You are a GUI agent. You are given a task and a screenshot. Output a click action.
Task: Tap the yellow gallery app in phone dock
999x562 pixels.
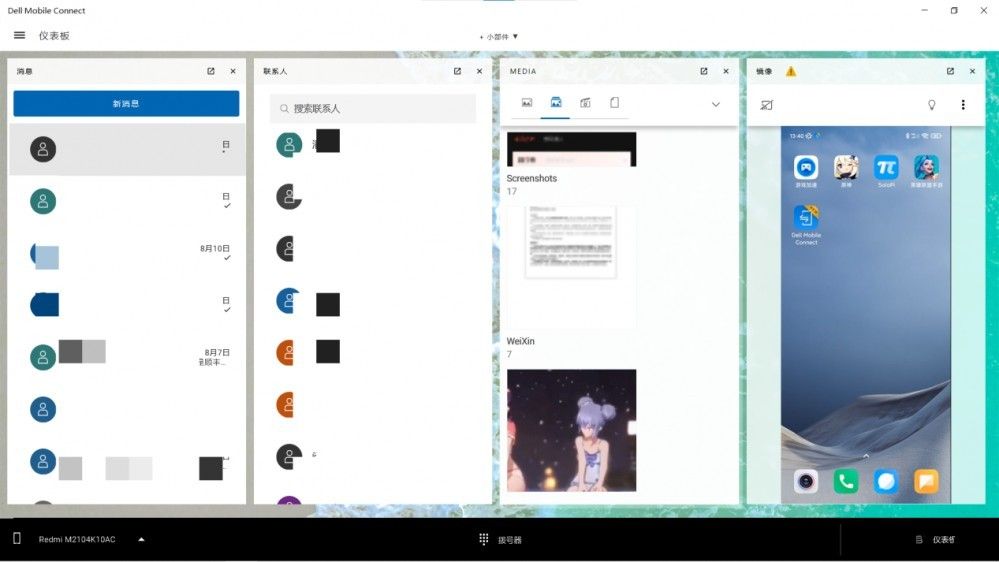tap(926, 482)
